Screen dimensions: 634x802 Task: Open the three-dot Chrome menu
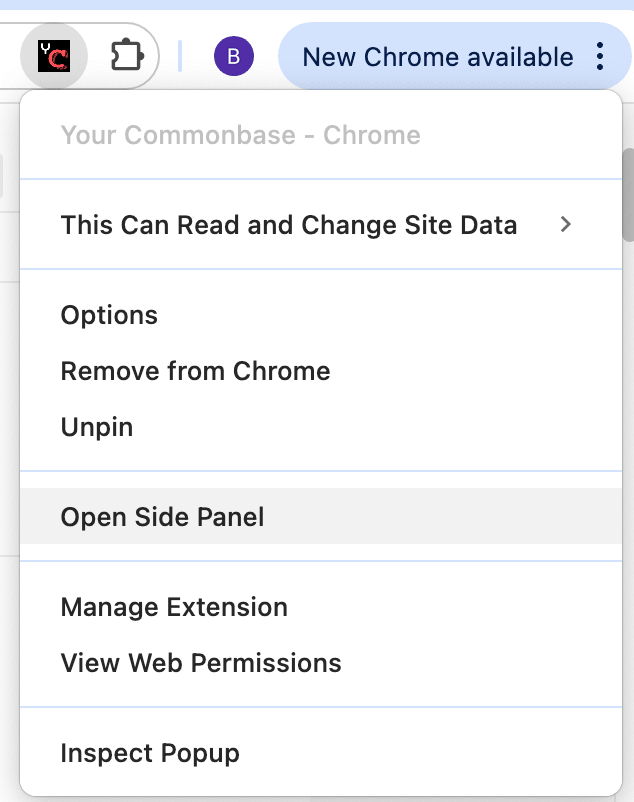click(x=600, y=56)
